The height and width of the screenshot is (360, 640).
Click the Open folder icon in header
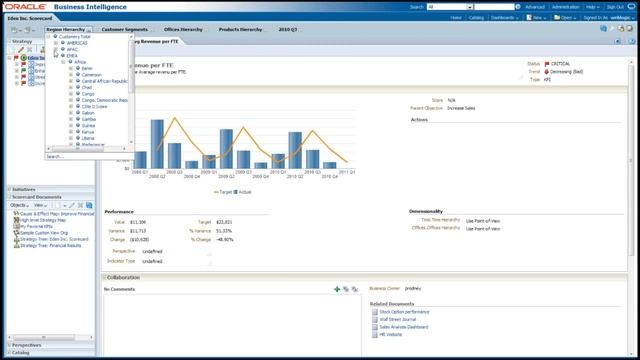(557, 18)
